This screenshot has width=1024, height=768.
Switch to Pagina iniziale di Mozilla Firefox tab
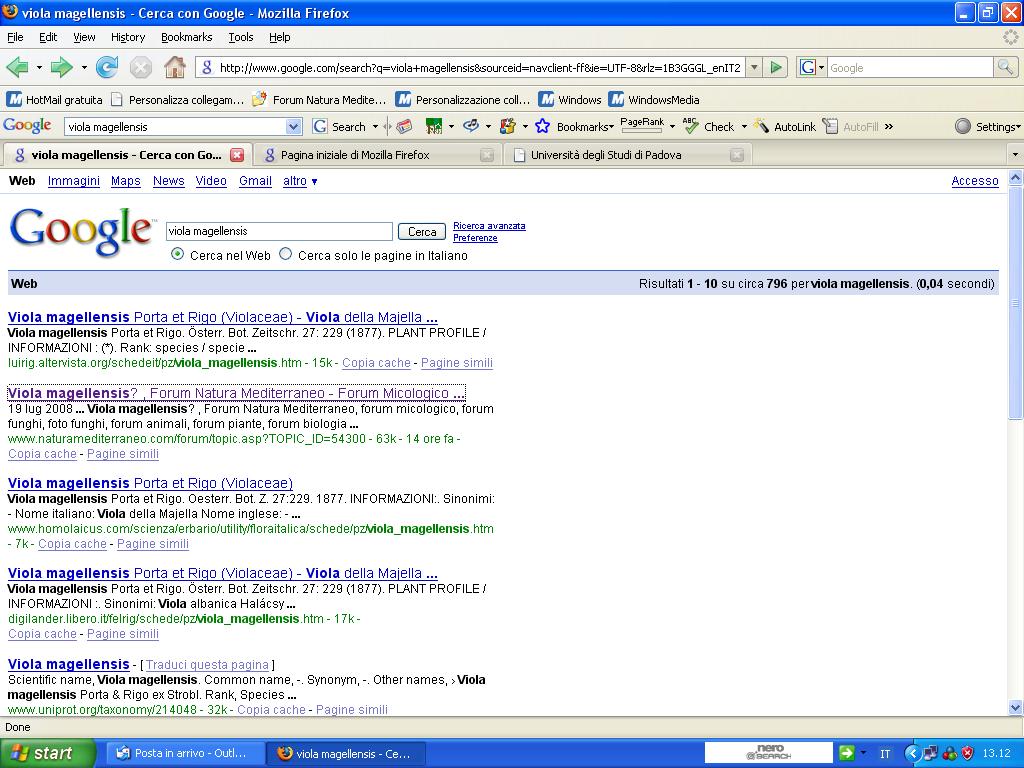point(377,155)
